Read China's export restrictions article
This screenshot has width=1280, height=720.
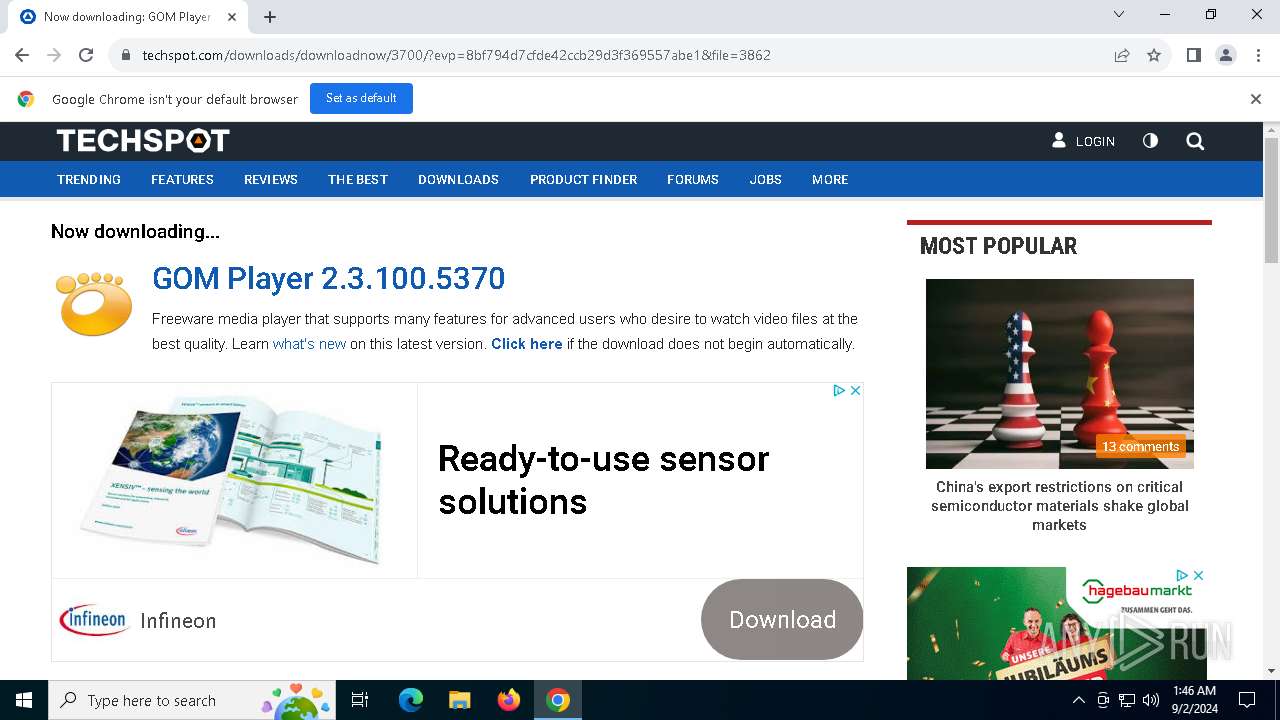point(1059,506)
